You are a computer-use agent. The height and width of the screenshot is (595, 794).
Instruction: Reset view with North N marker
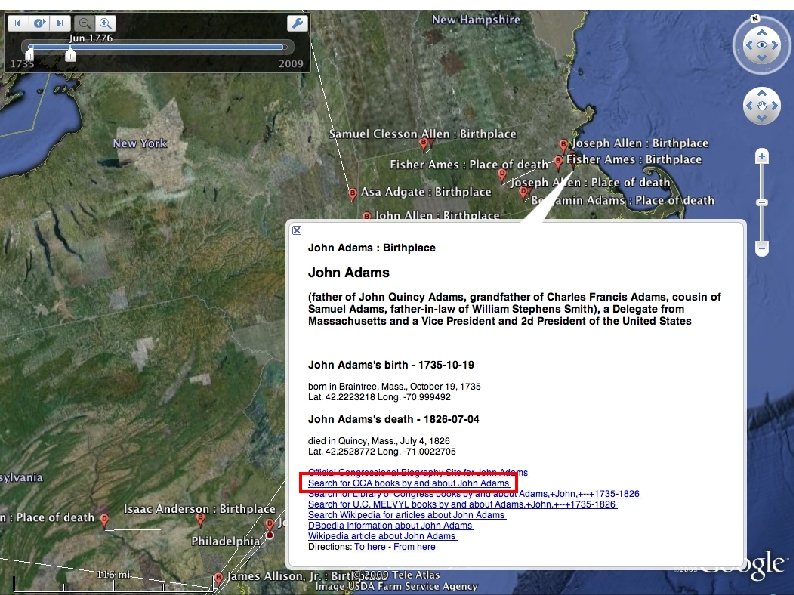(x=755, y=18)
